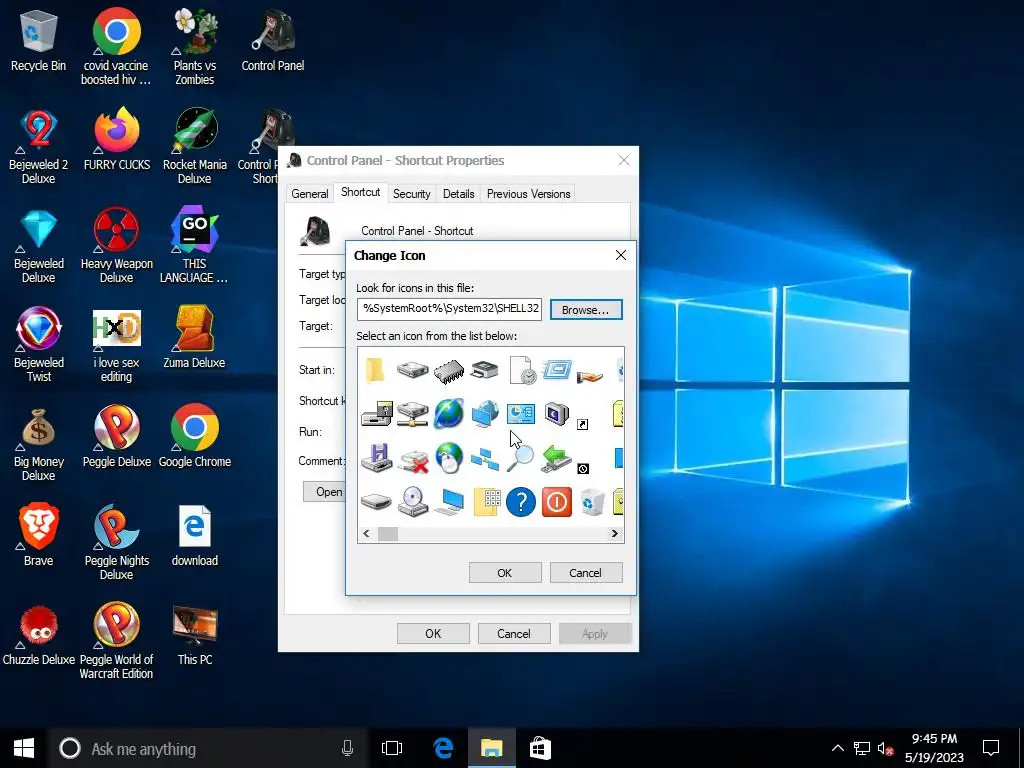This screenshot has width=1024, height=768.
Task: Click the right arrow of the icon list scrollbar
Action: point(615,534)
